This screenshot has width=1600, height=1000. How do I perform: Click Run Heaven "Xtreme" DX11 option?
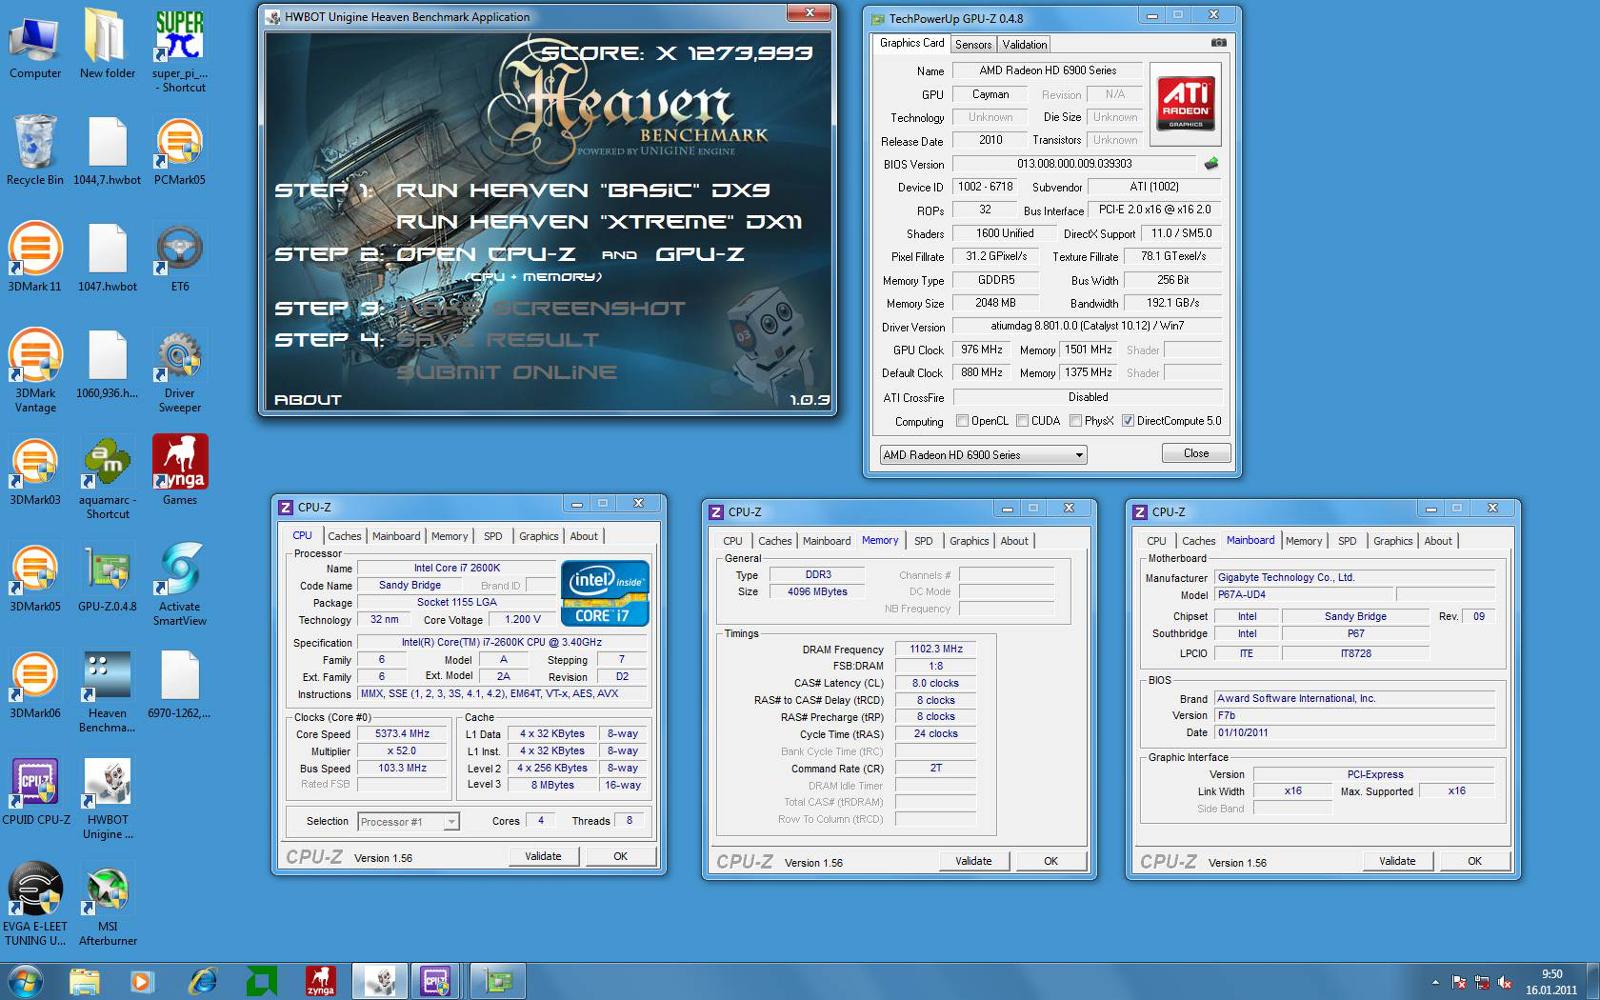(x=599, y=222)
